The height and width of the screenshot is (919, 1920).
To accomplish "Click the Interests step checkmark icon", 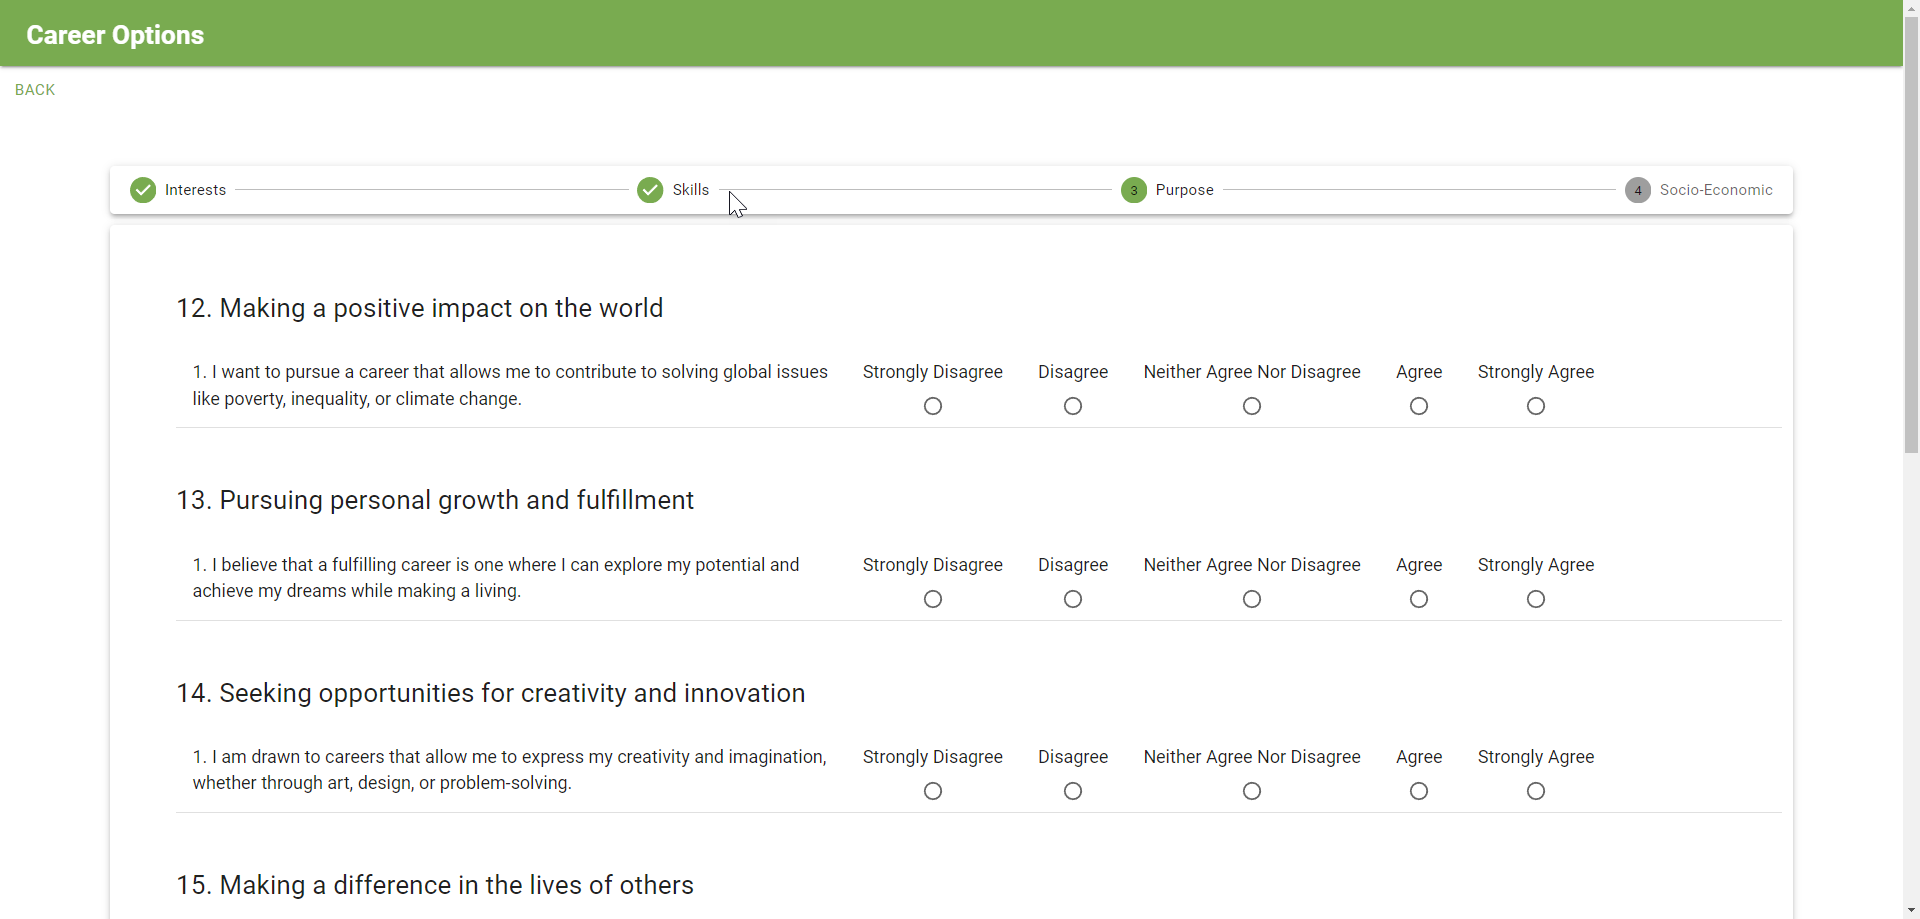I will (x=143, y=190).
